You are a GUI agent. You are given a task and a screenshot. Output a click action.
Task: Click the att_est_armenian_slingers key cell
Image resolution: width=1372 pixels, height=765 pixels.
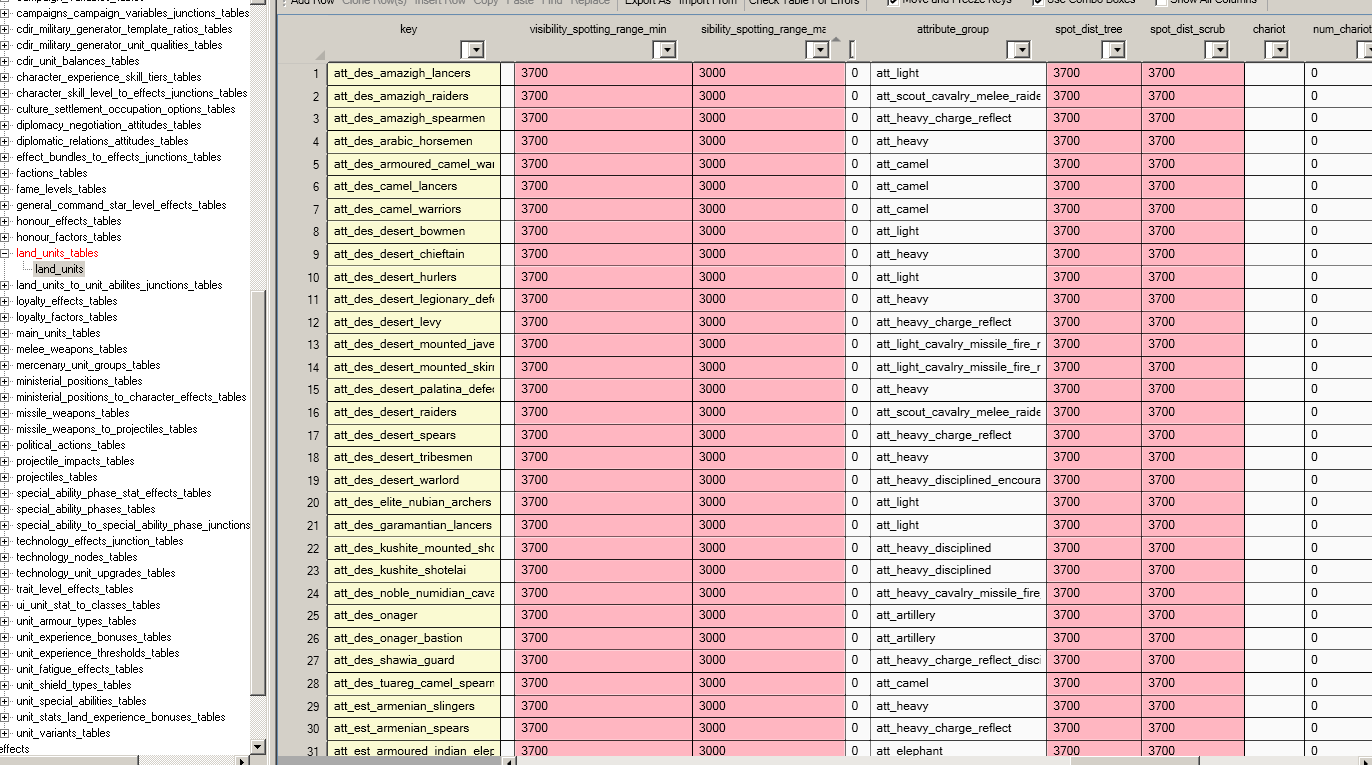pos(413,706)
